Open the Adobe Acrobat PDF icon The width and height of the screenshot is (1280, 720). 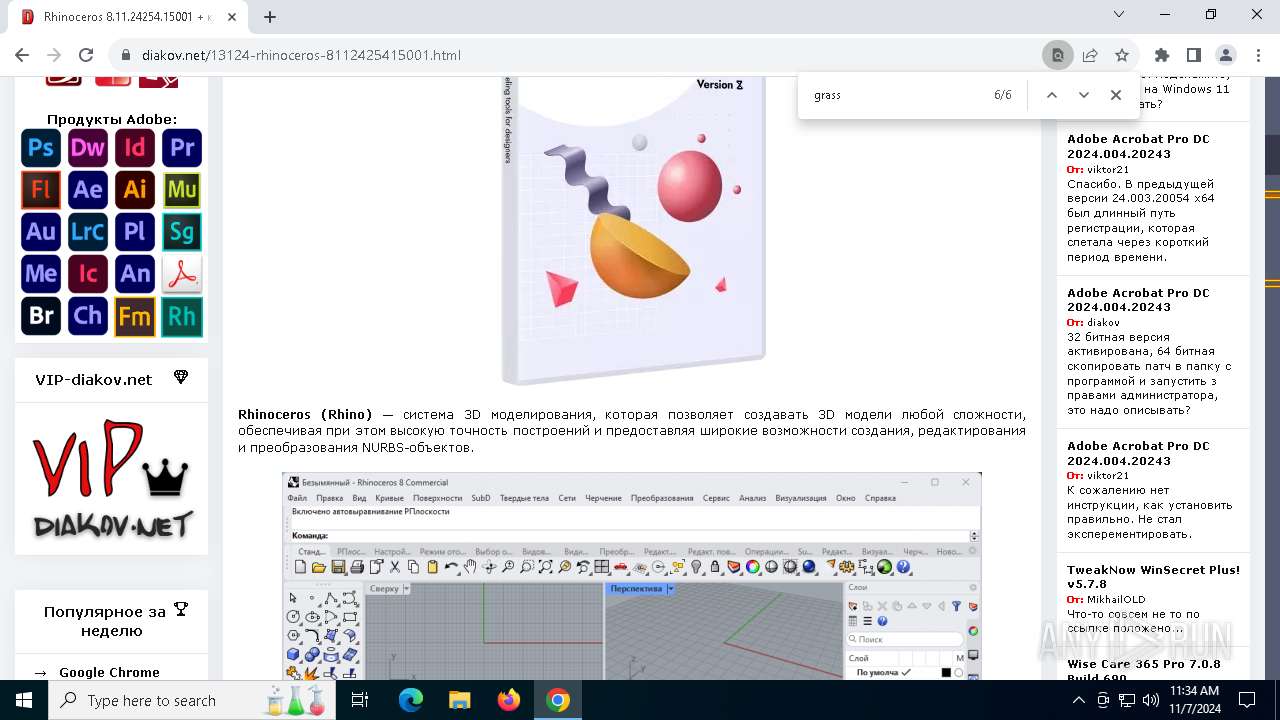(x=182, y=274)
